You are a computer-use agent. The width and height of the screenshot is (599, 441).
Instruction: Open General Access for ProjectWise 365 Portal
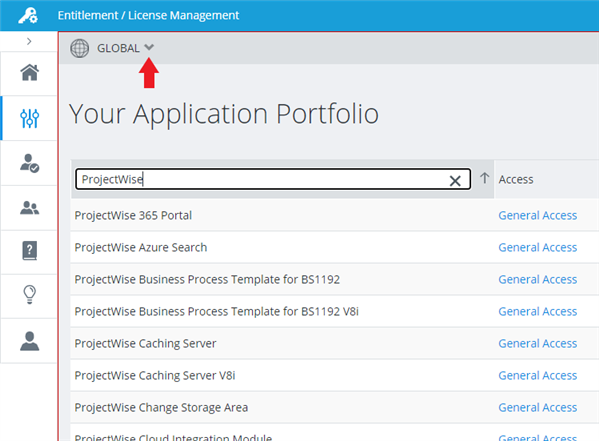click(537, 216)
